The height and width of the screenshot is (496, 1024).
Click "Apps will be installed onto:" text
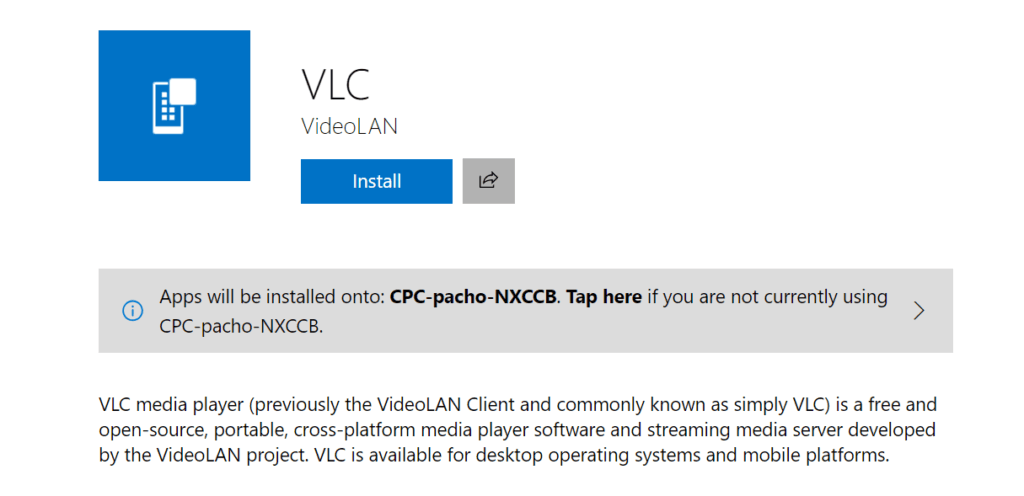pyautogui.click(x=272, y=297)
